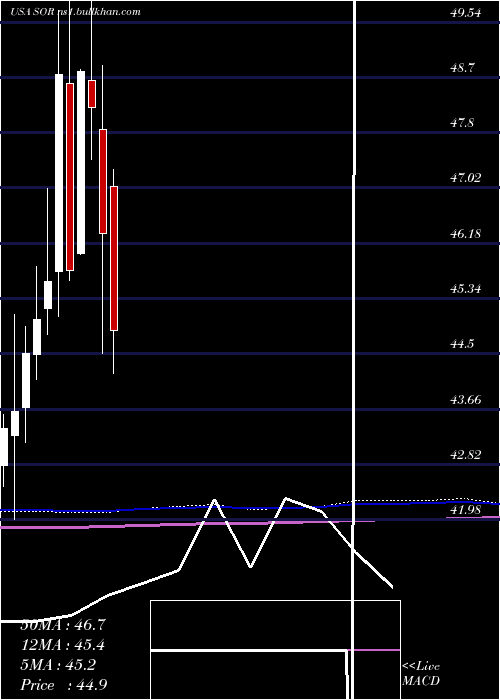Click the tallest white candlestick body at 47.02
Viewport: 500px width, 700px height.
pyautogui.click(x=59, y=173)
